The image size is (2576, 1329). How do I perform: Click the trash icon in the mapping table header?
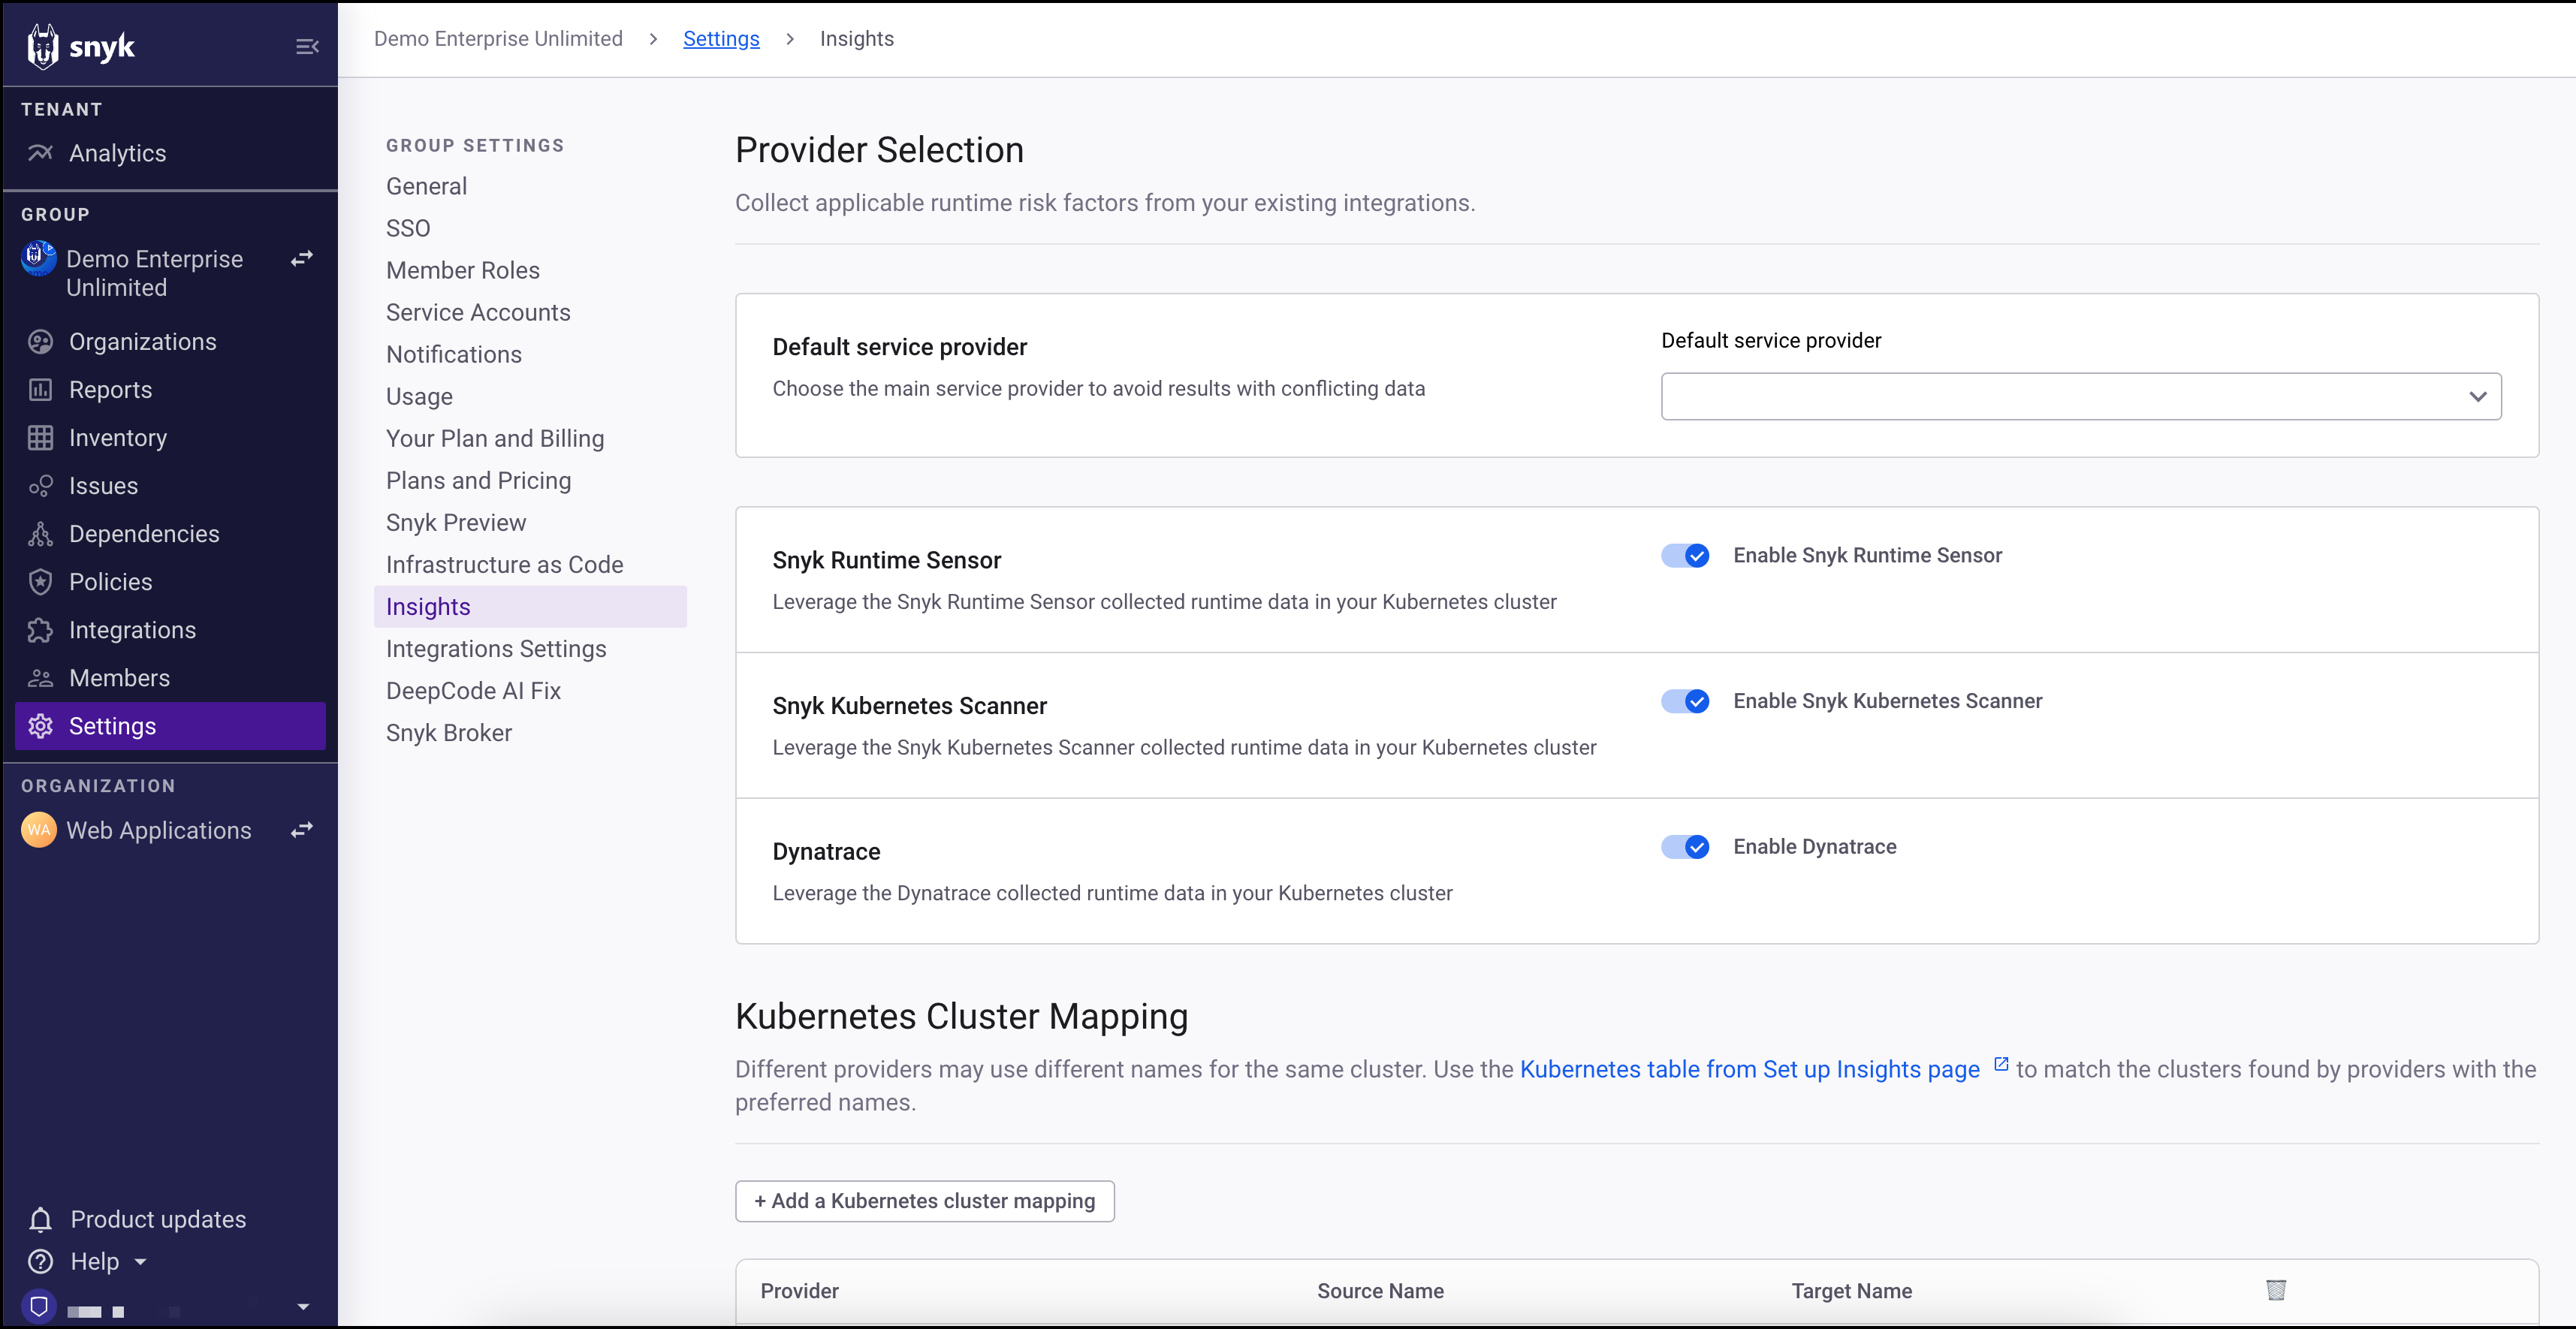[x=2275, y=1290]
